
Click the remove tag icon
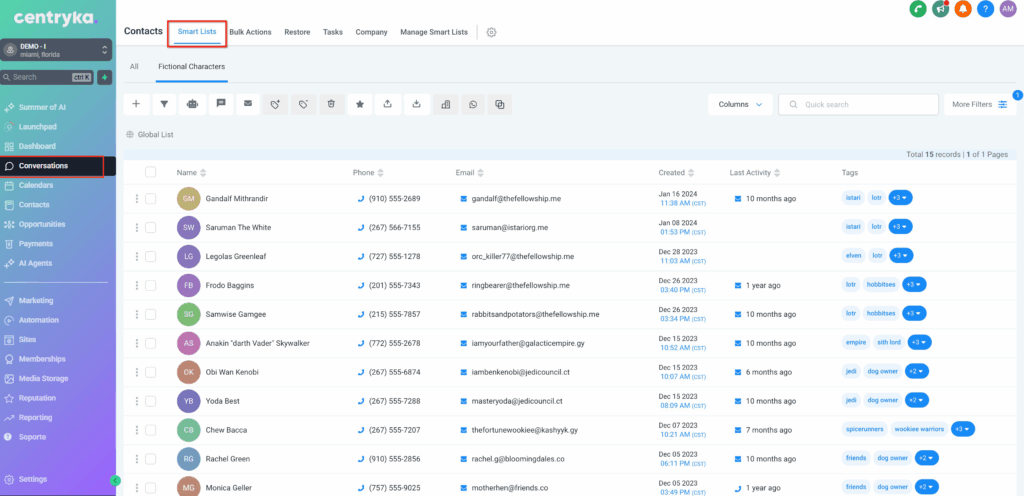[x=303, y=104]
